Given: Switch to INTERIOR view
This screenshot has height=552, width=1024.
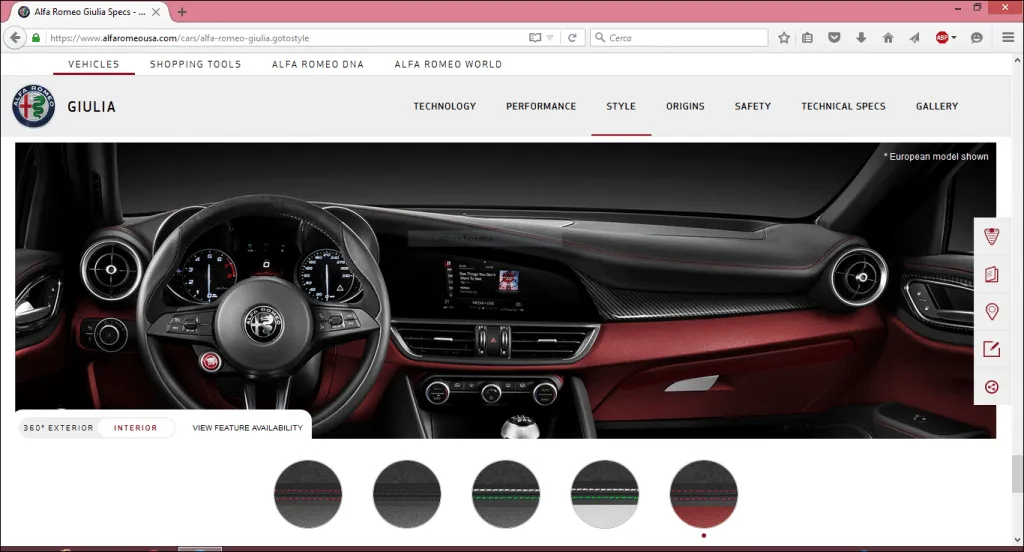Looking at the screenshot, I should (135, 428).
